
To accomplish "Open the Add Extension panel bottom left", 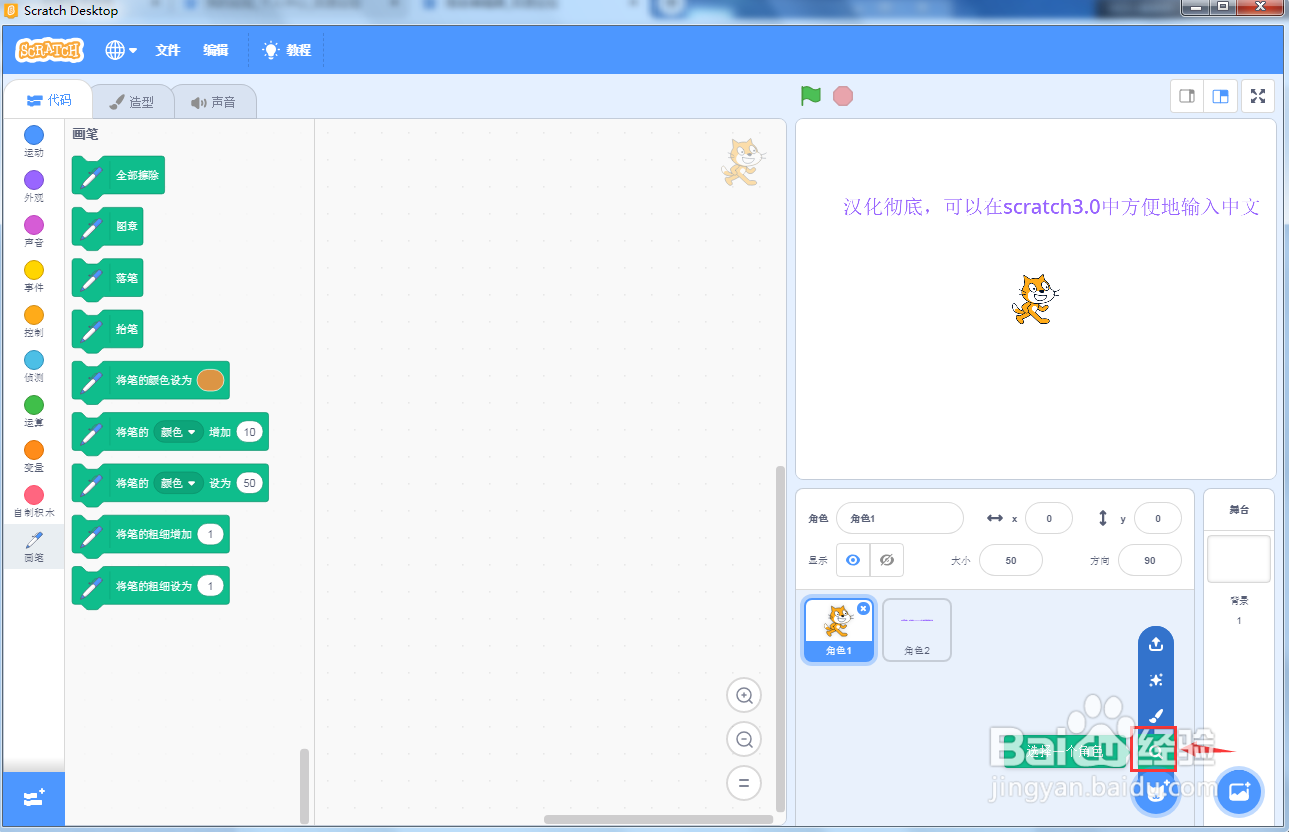I will 33,799.
